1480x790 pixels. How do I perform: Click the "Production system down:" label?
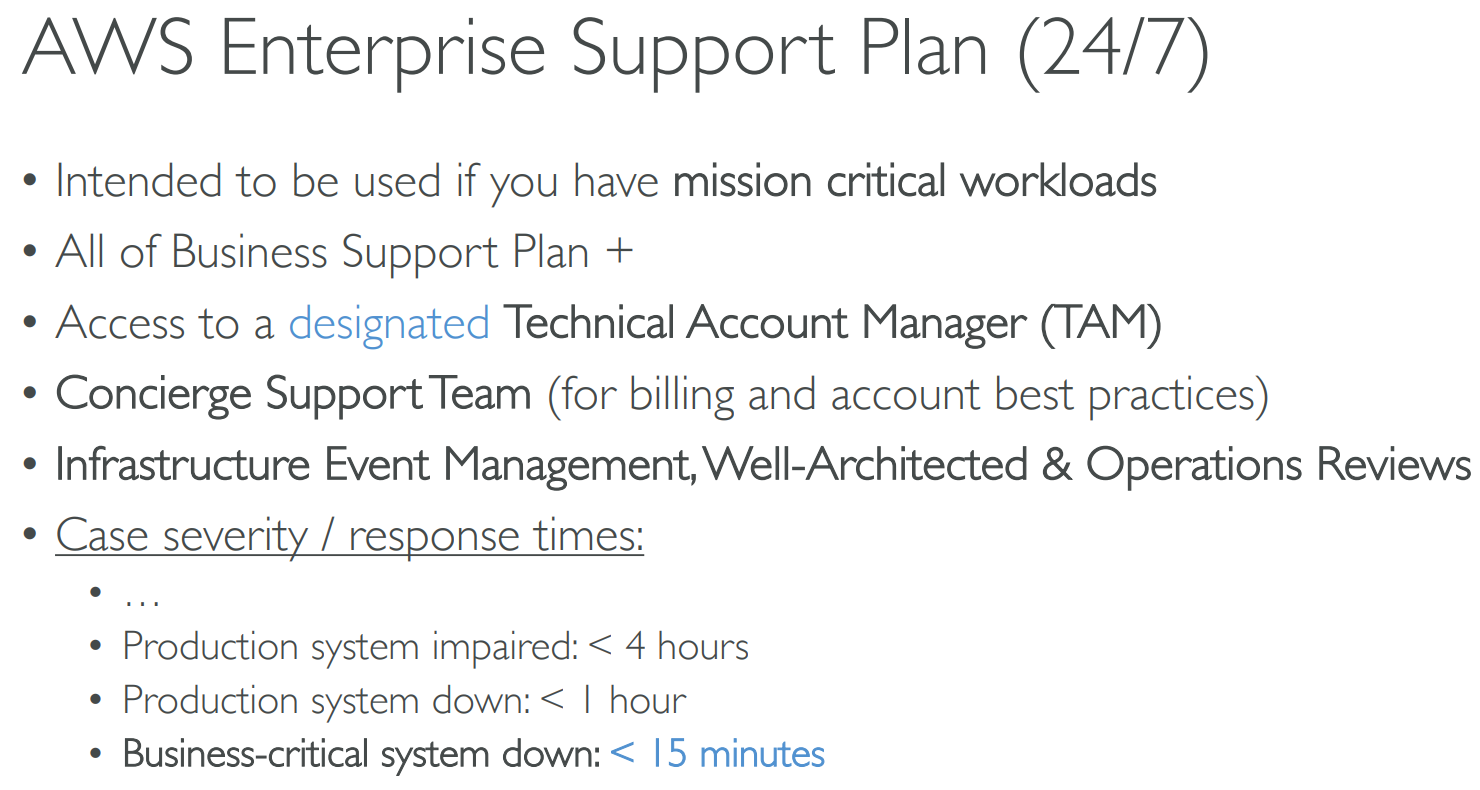coord(326,700)
